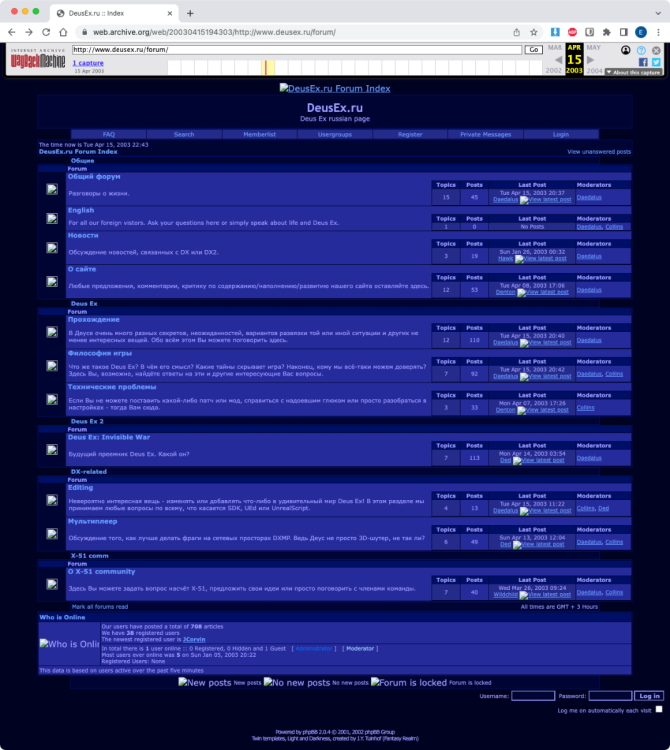
Task: Open the Общий форум forum
Action: [x=94, y=176]
